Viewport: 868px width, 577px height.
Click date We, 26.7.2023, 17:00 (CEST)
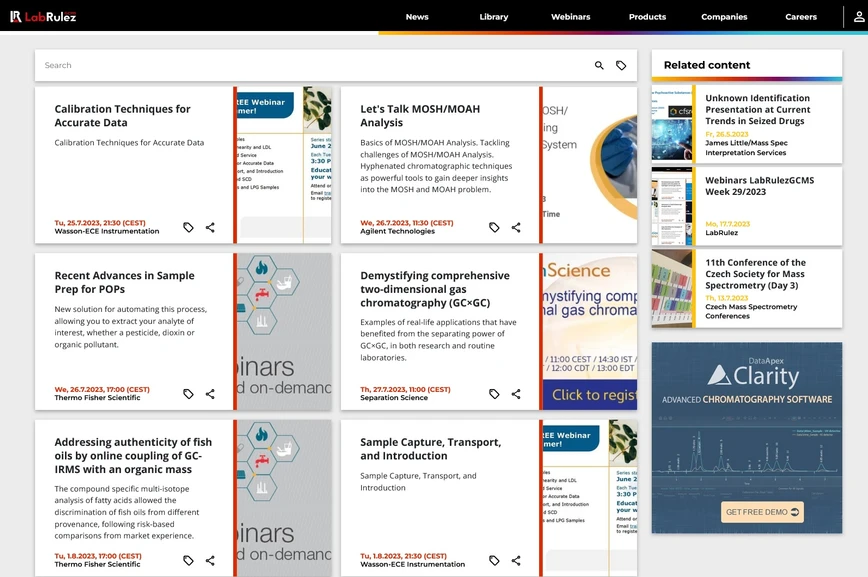tap(102, 389)
